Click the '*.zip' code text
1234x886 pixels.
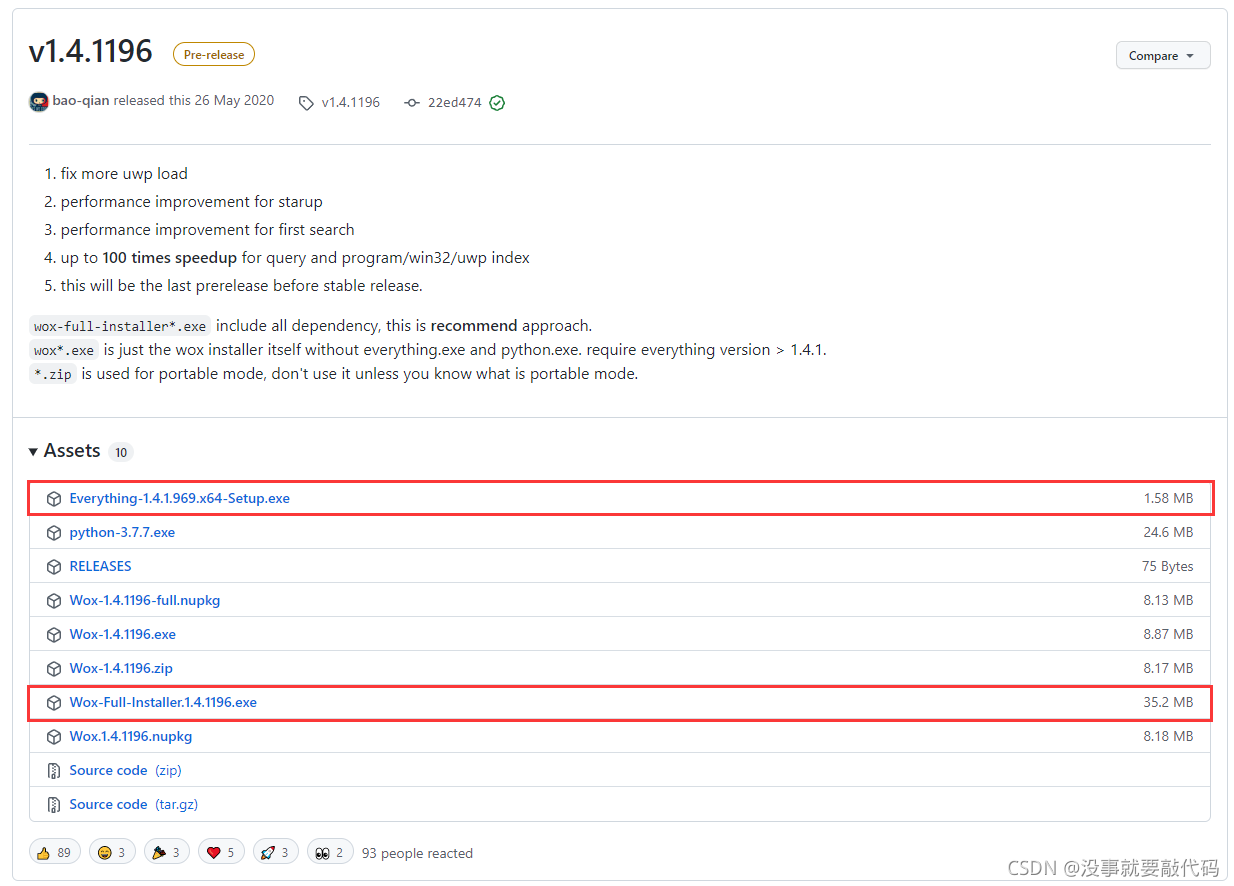coord(53,374)
